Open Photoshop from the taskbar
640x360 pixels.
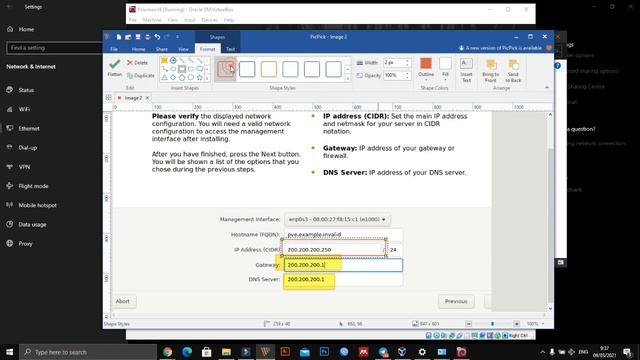[x=324, y=351]
